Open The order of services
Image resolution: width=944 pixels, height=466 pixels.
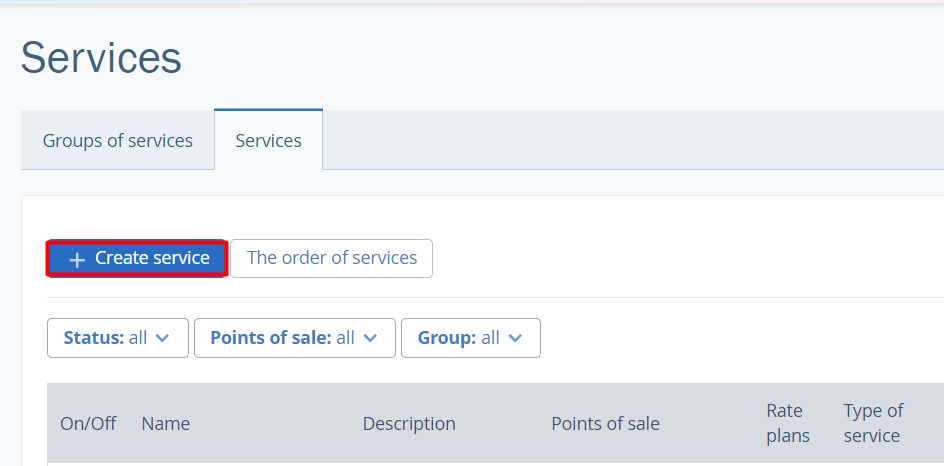332,258
